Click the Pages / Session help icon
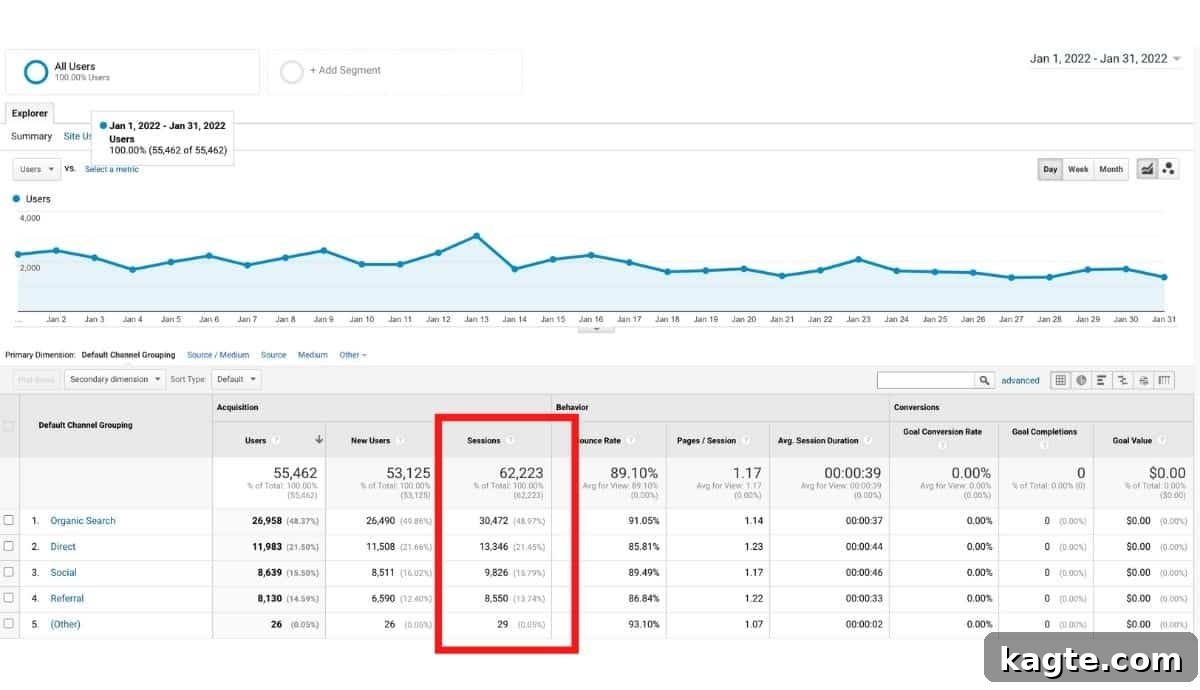The height and width of the screenshot is (690, 1200). (746, 440)
